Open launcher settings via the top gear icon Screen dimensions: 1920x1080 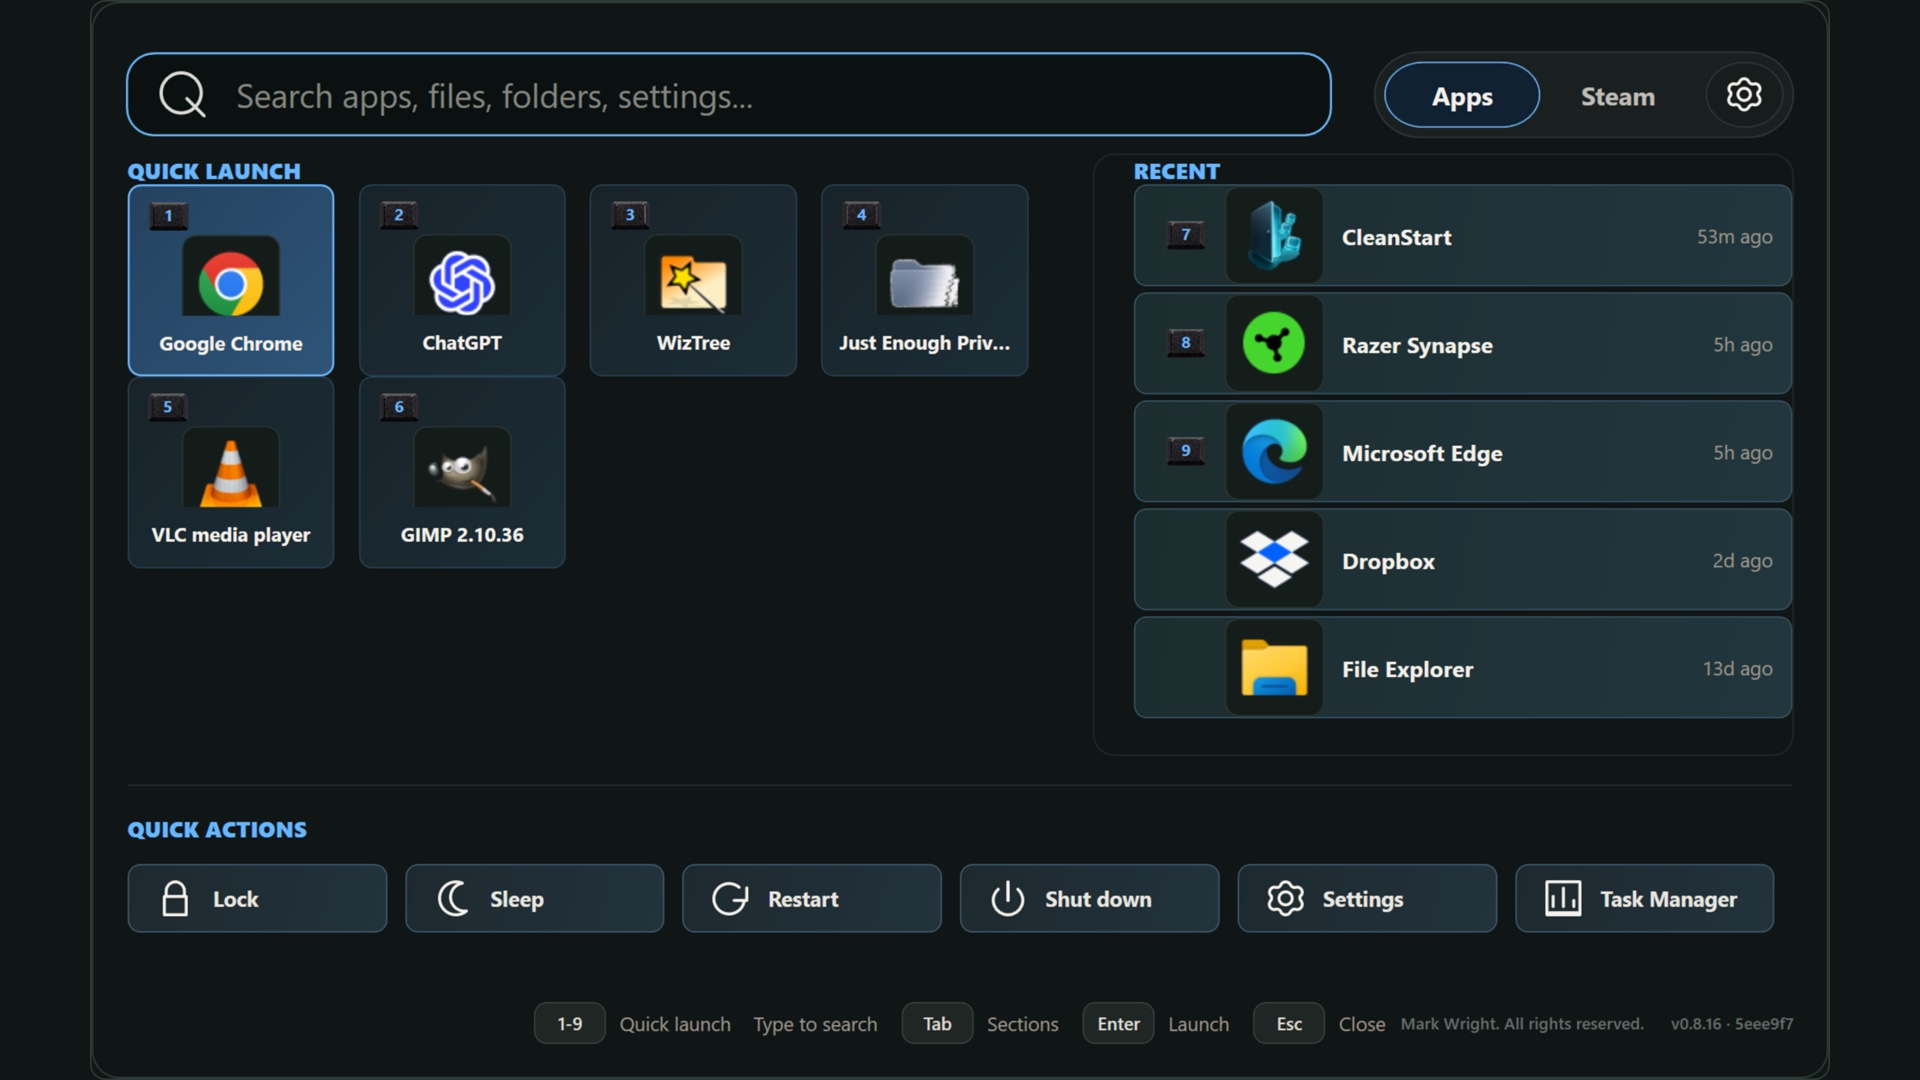[1744, 95]
